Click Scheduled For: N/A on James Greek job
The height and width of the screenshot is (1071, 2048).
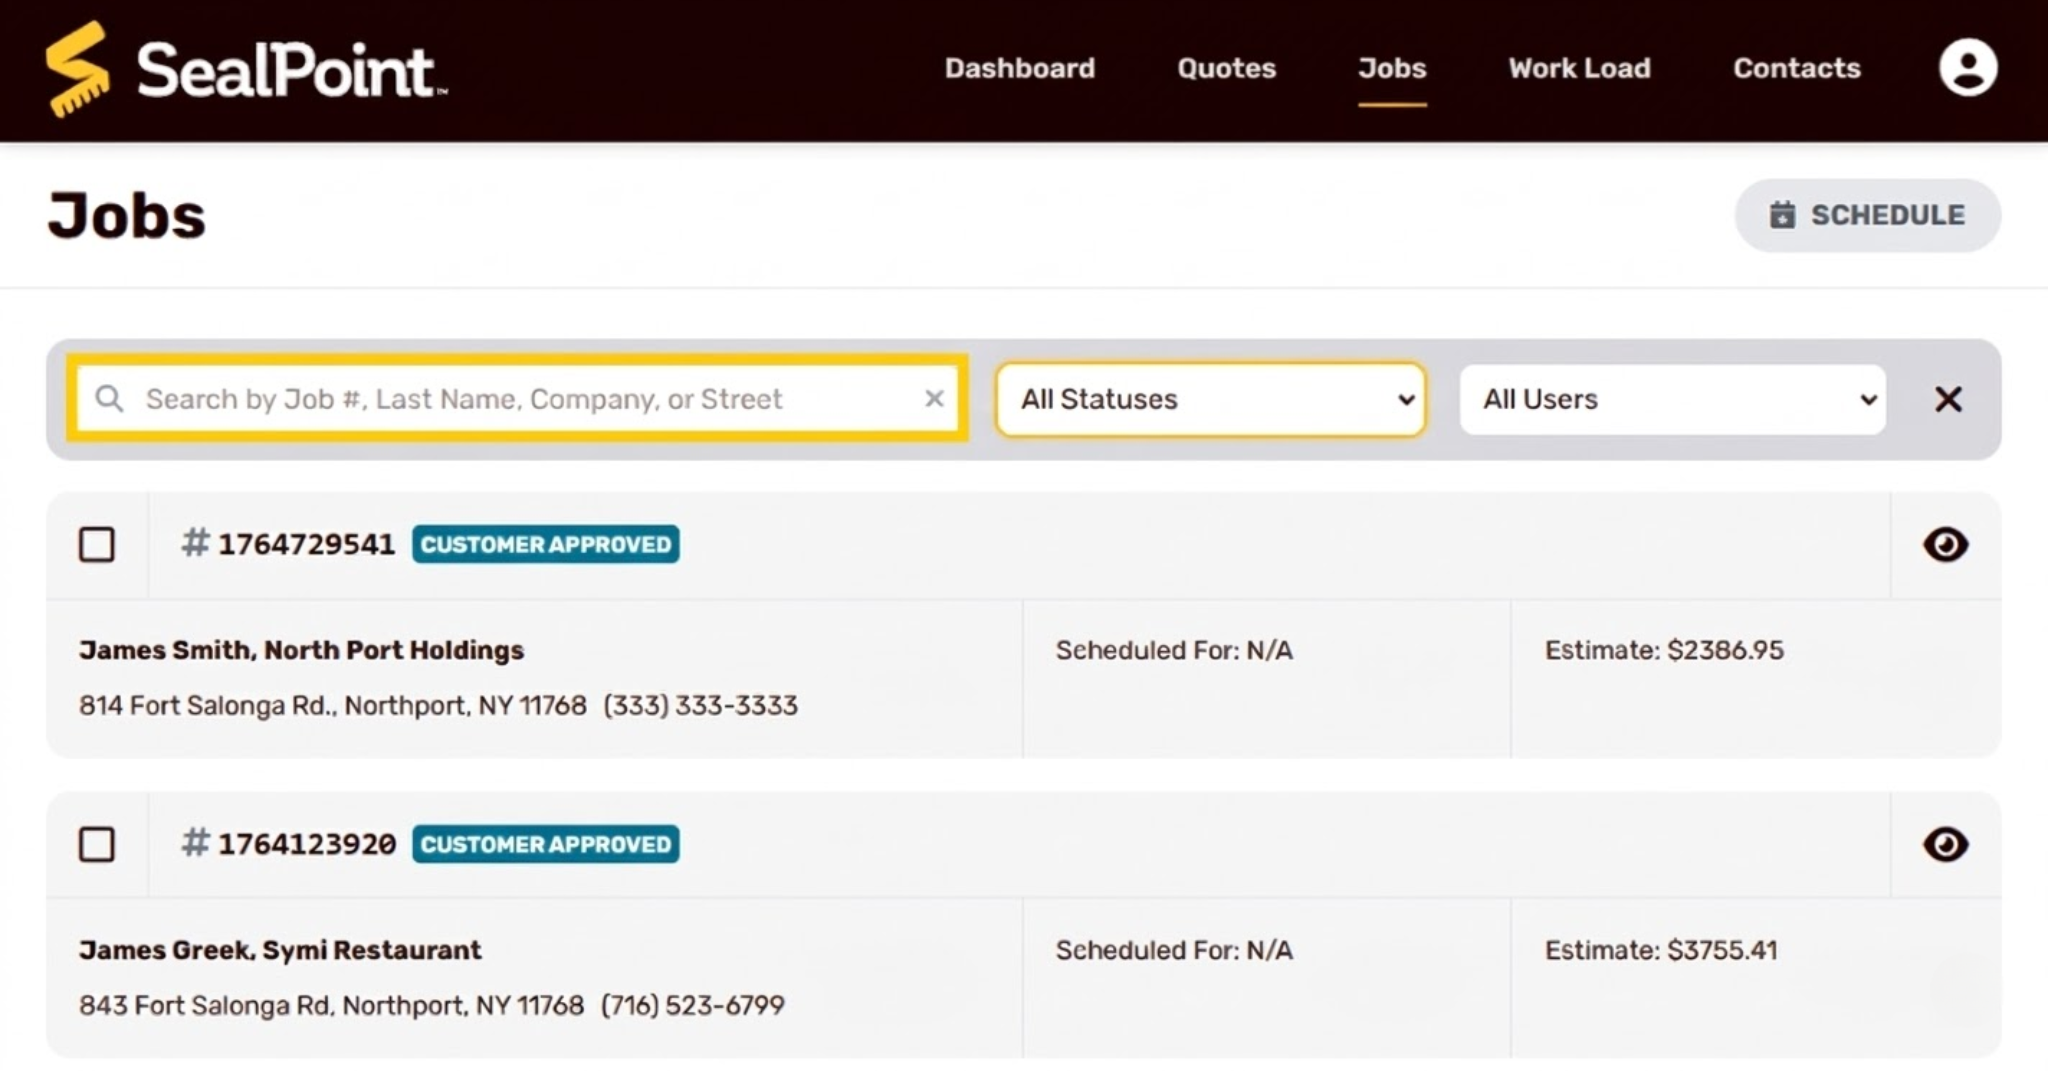tap(1174, 950)
